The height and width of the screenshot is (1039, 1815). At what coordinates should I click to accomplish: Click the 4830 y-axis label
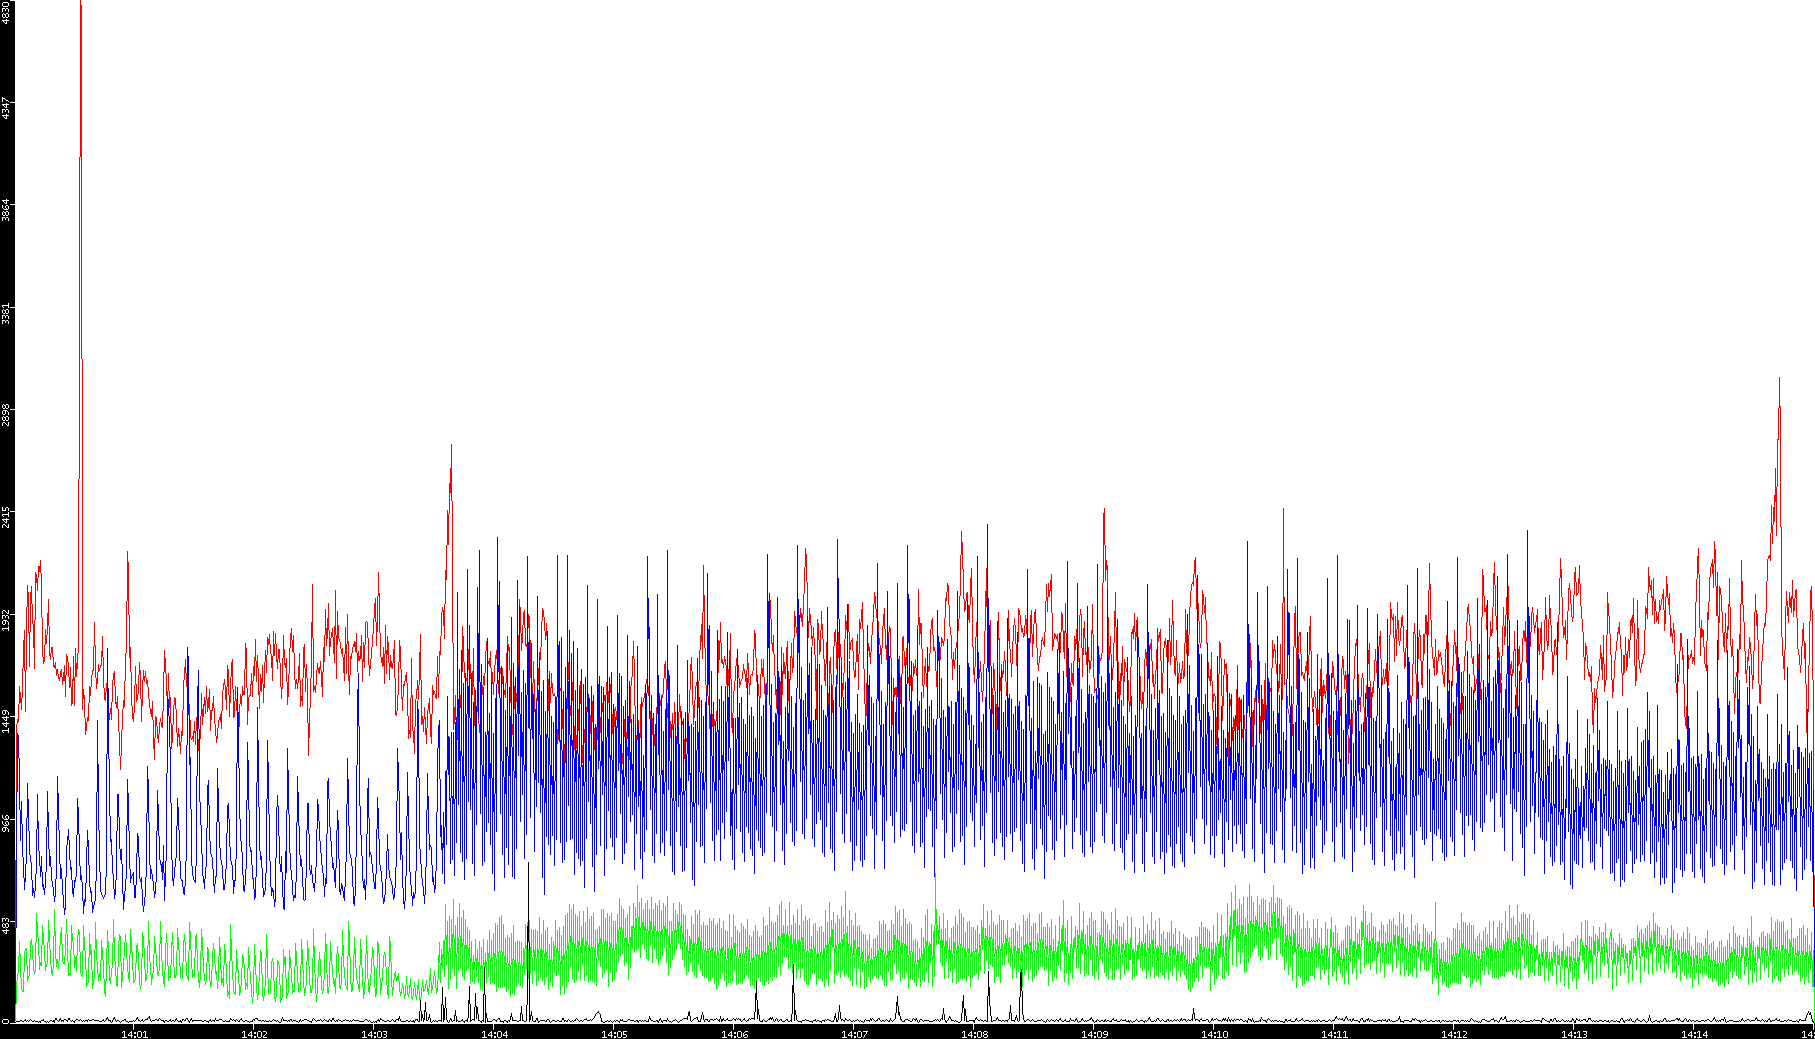6,12
